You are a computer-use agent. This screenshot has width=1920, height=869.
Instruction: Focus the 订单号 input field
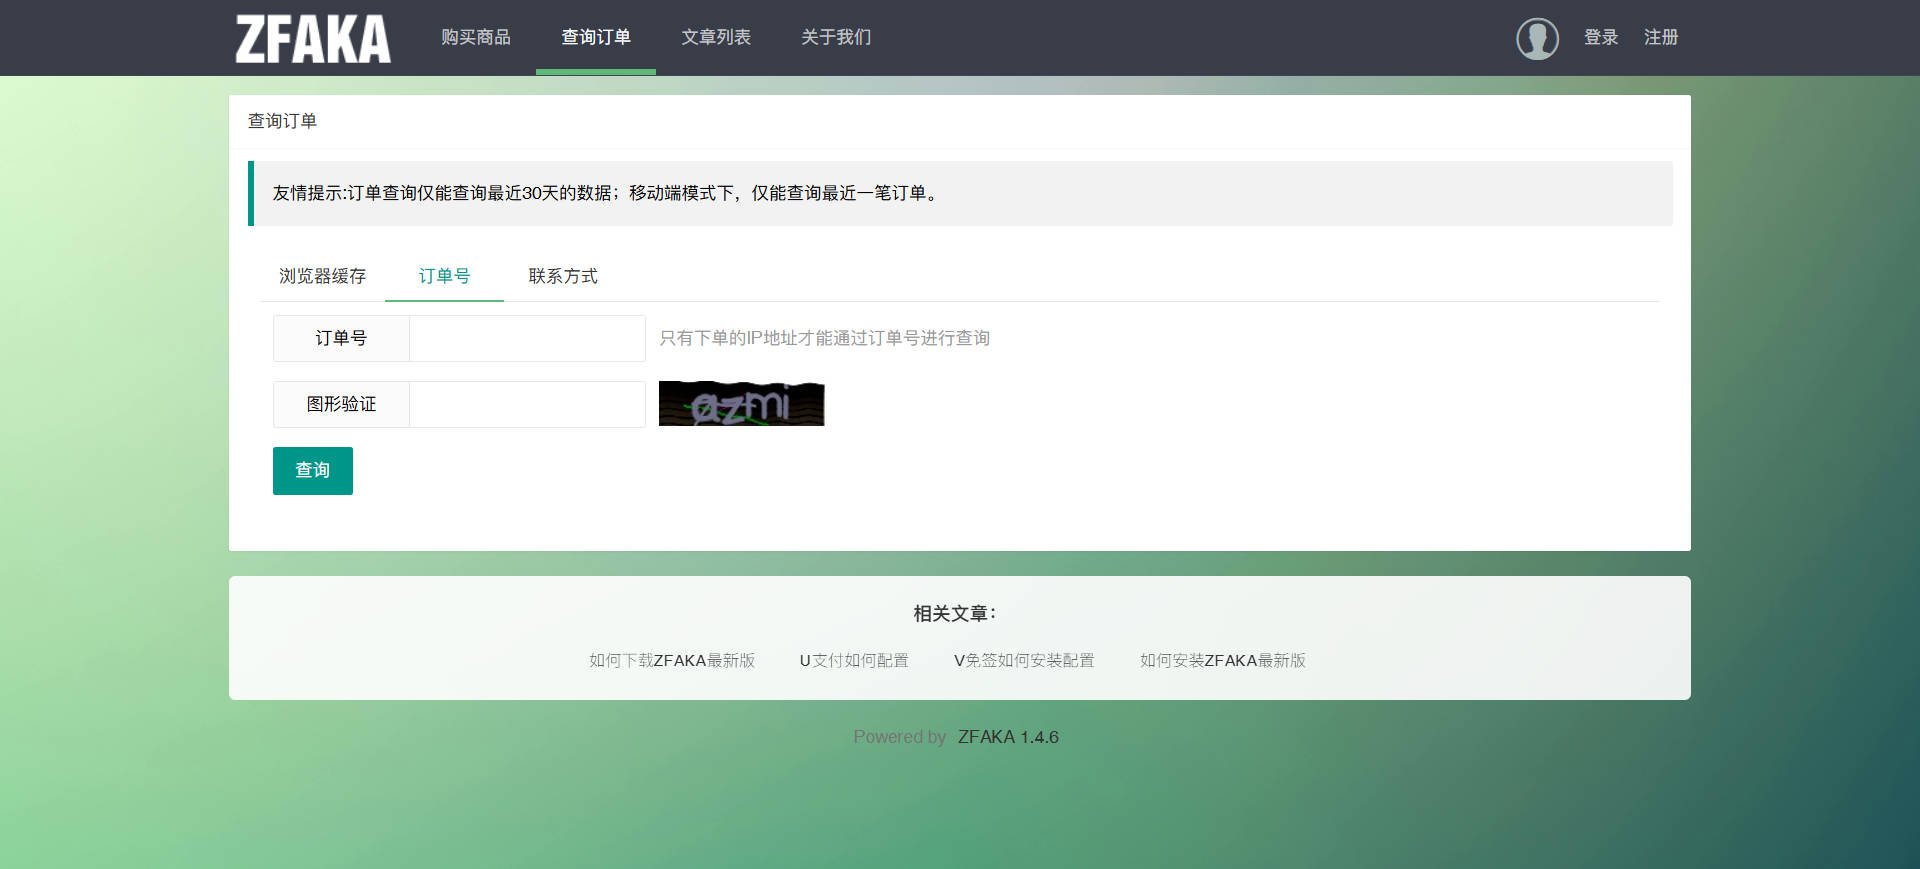point(527,339)
